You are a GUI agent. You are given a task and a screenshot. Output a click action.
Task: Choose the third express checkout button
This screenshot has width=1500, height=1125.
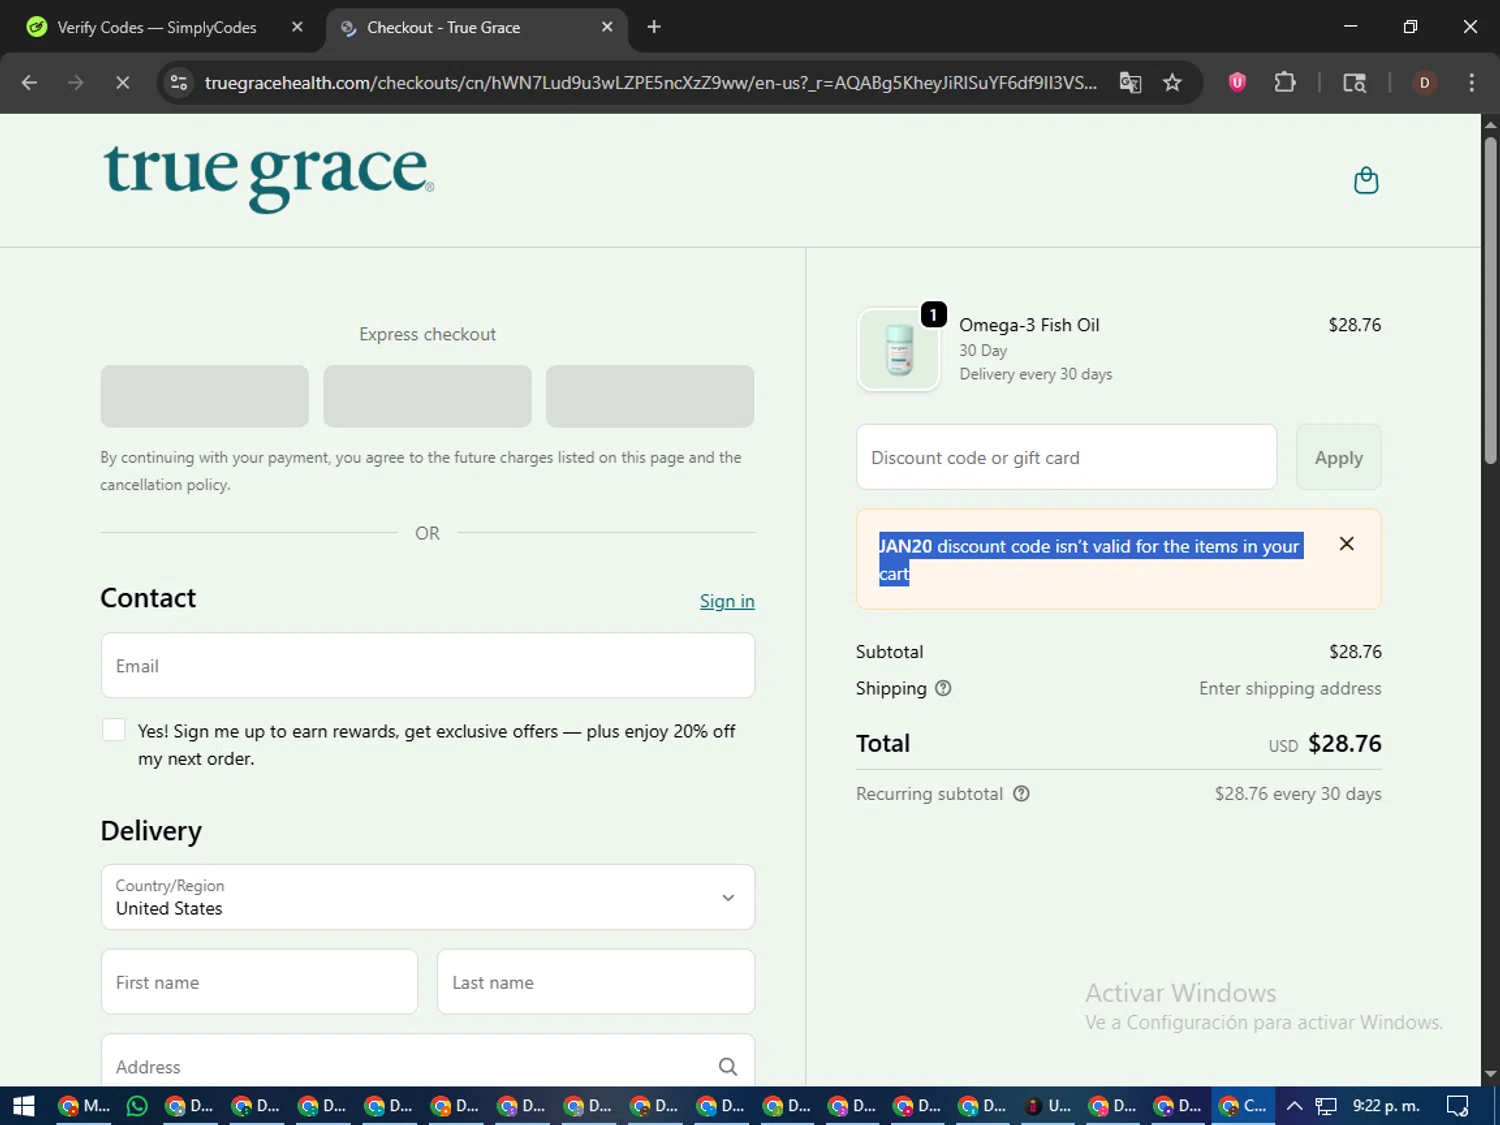pos(650,396)
